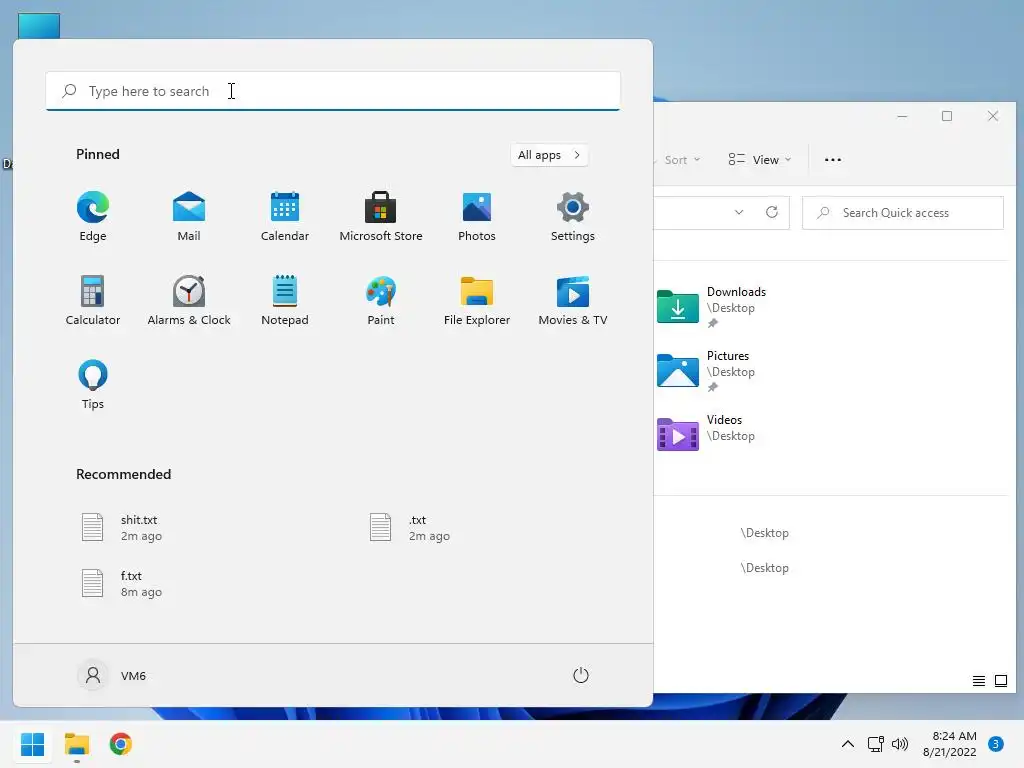Open See more options in File Explorer
The width and height of the screenshot is (1024, 768).
(833, 160)
